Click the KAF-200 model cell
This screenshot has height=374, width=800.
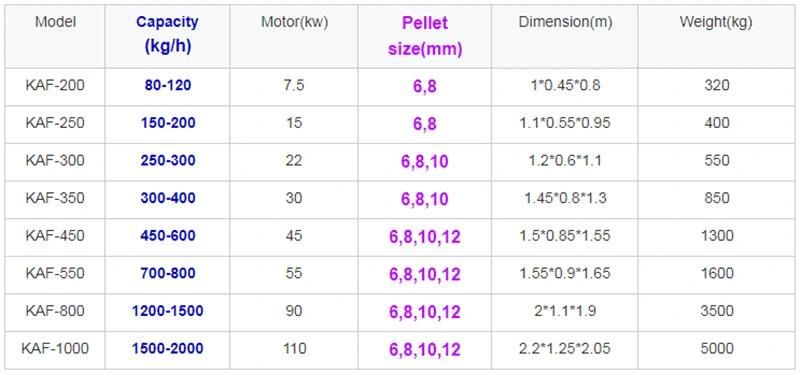(55, 85)
